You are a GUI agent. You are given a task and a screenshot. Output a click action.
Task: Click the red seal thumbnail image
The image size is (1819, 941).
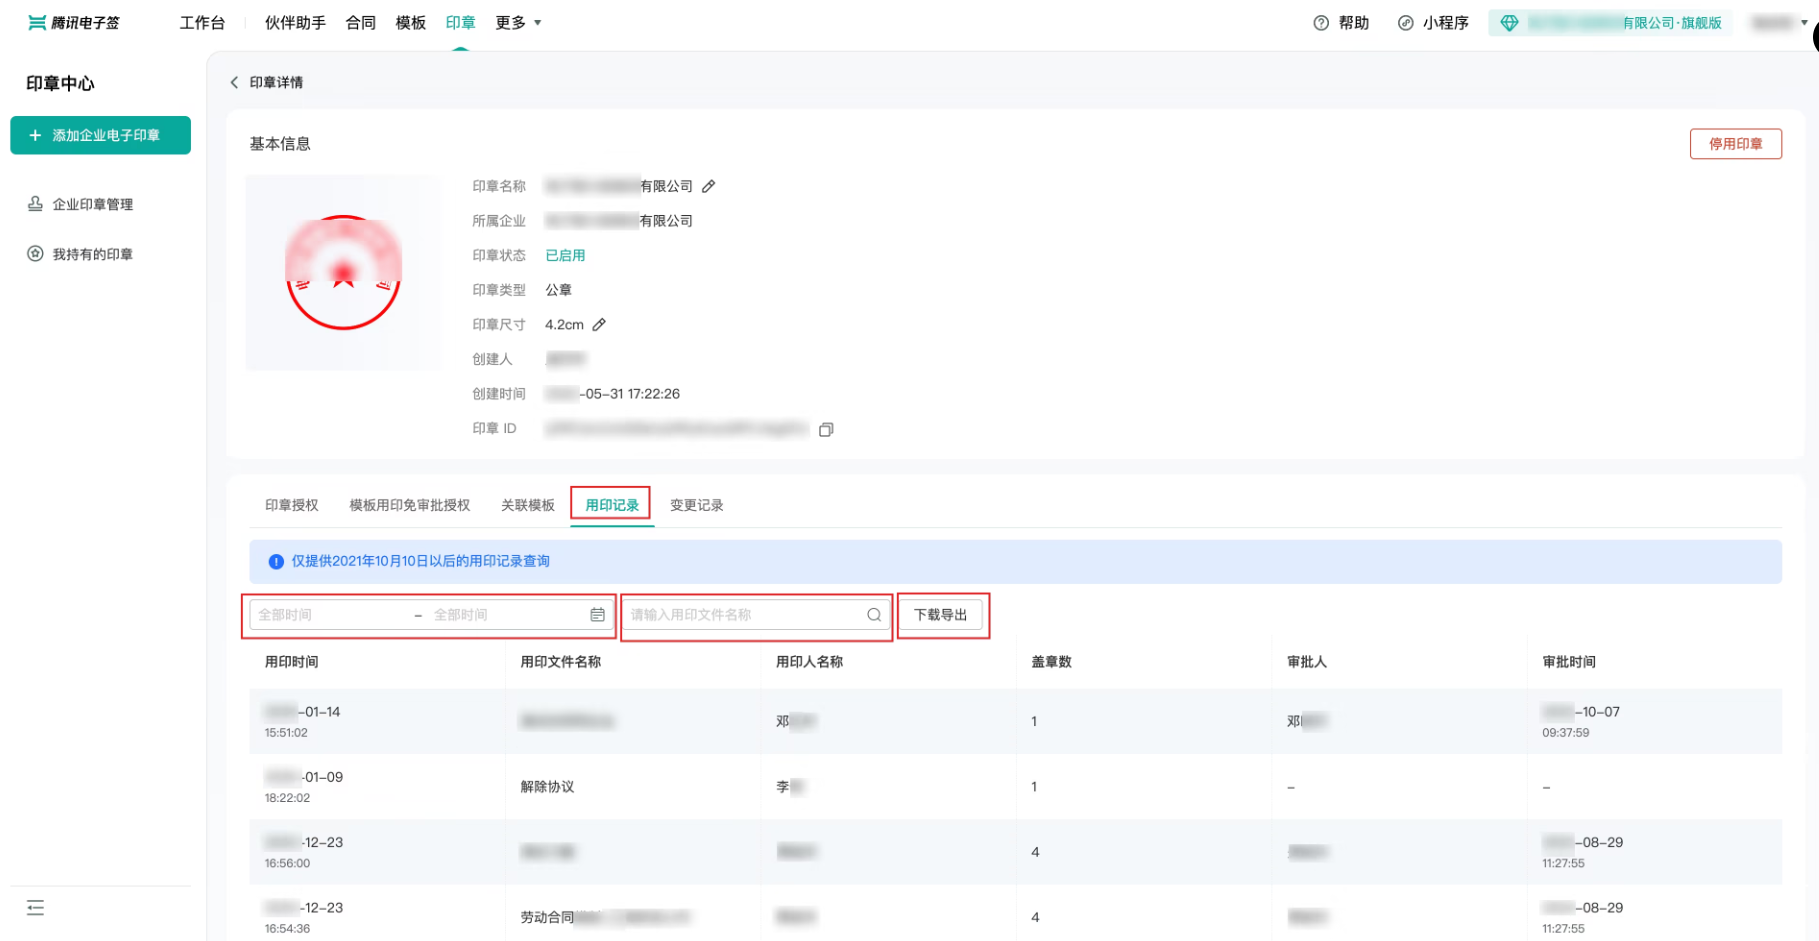tap(343, 272)
